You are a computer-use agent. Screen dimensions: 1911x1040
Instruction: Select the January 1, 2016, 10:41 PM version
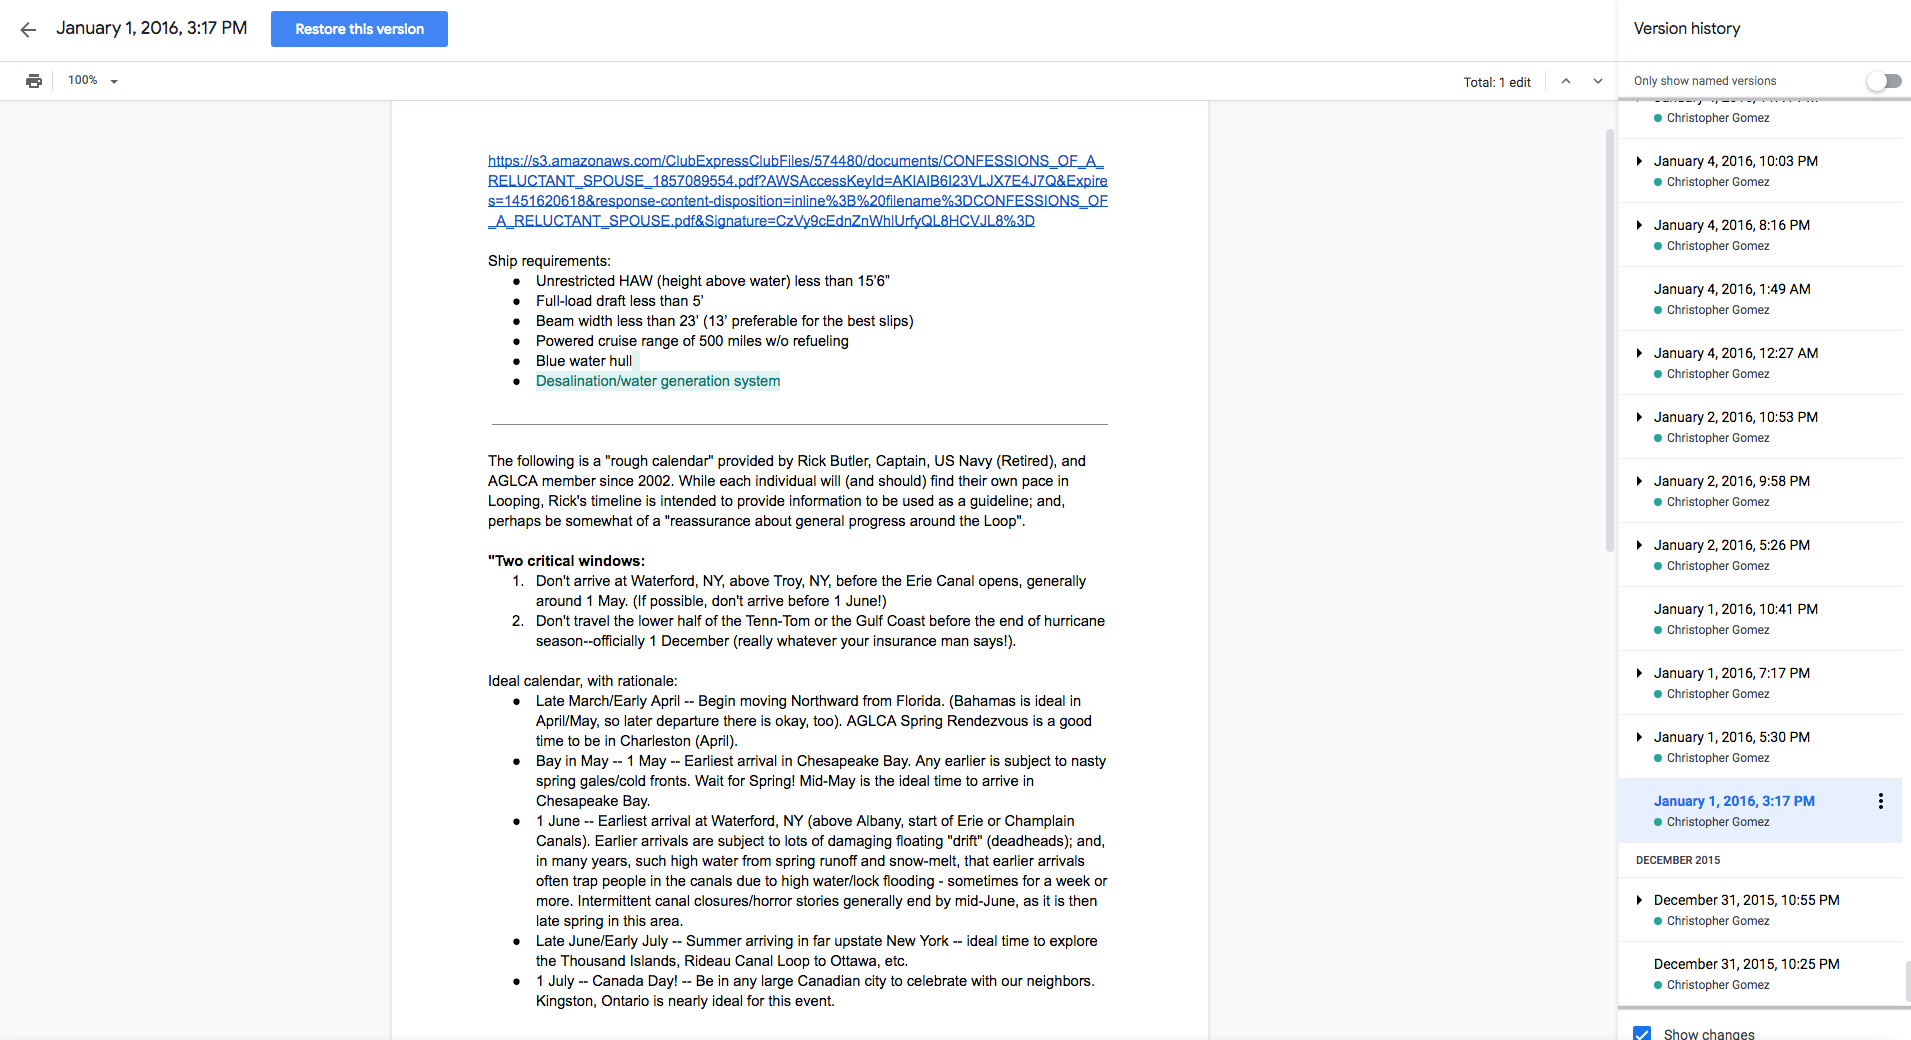point(1760,619)
